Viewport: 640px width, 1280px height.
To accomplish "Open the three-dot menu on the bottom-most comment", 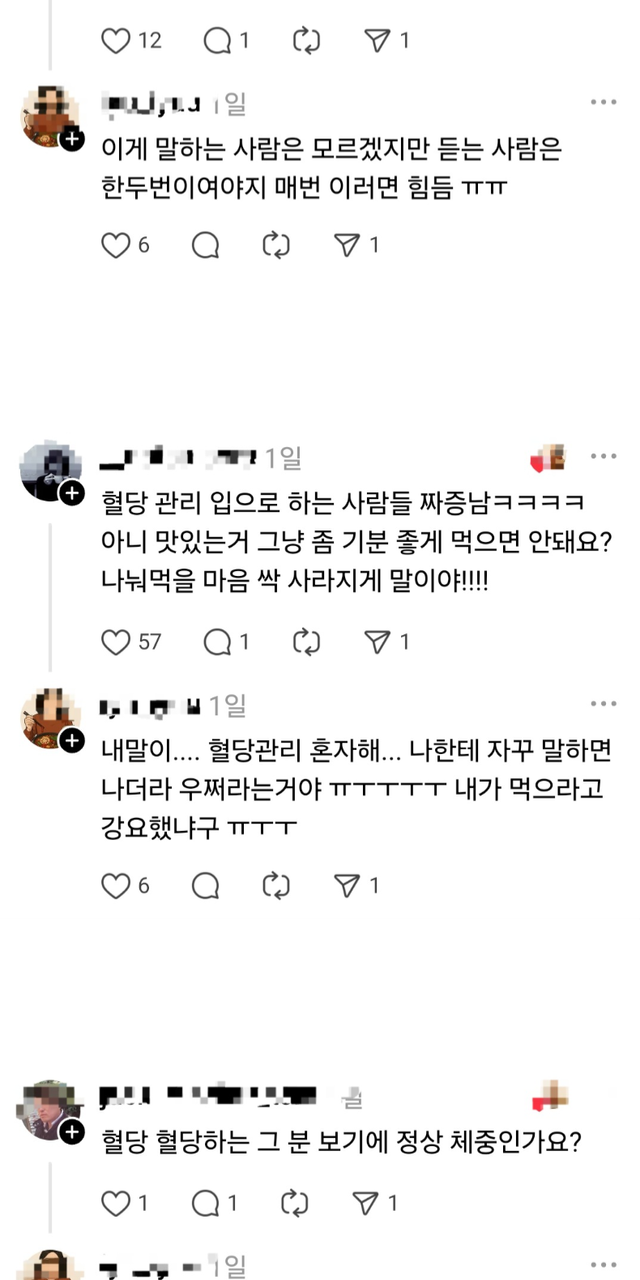I will click(603, 1265).
